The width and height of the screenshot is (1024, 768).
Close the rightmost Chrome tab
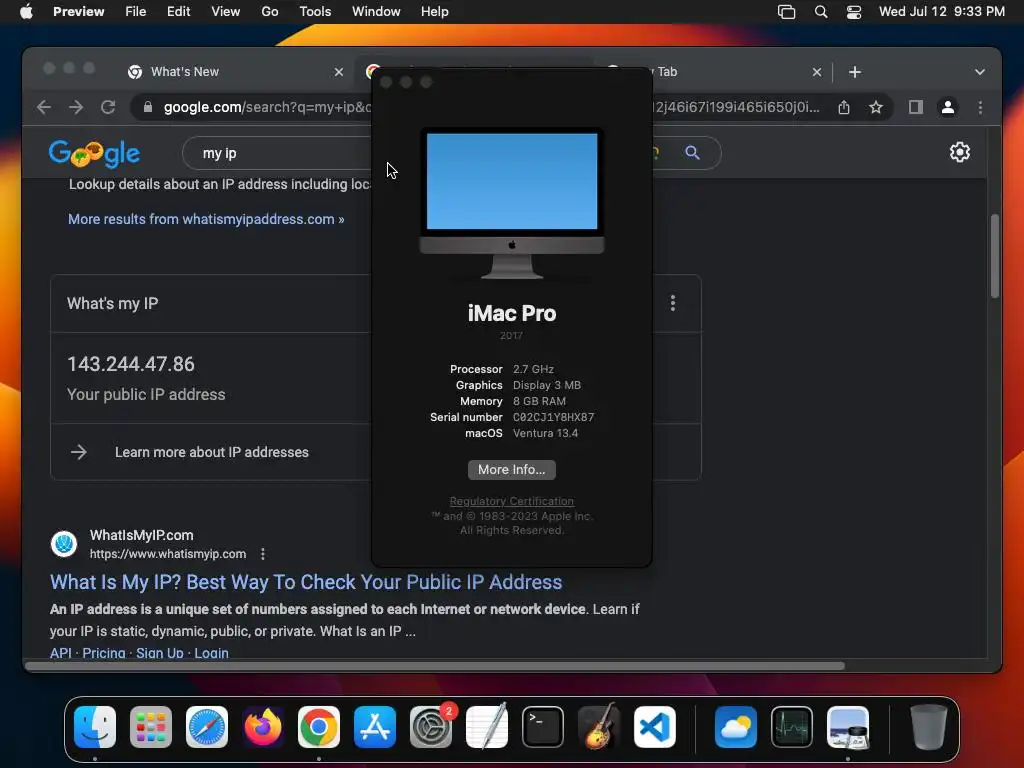coord(816,72)
